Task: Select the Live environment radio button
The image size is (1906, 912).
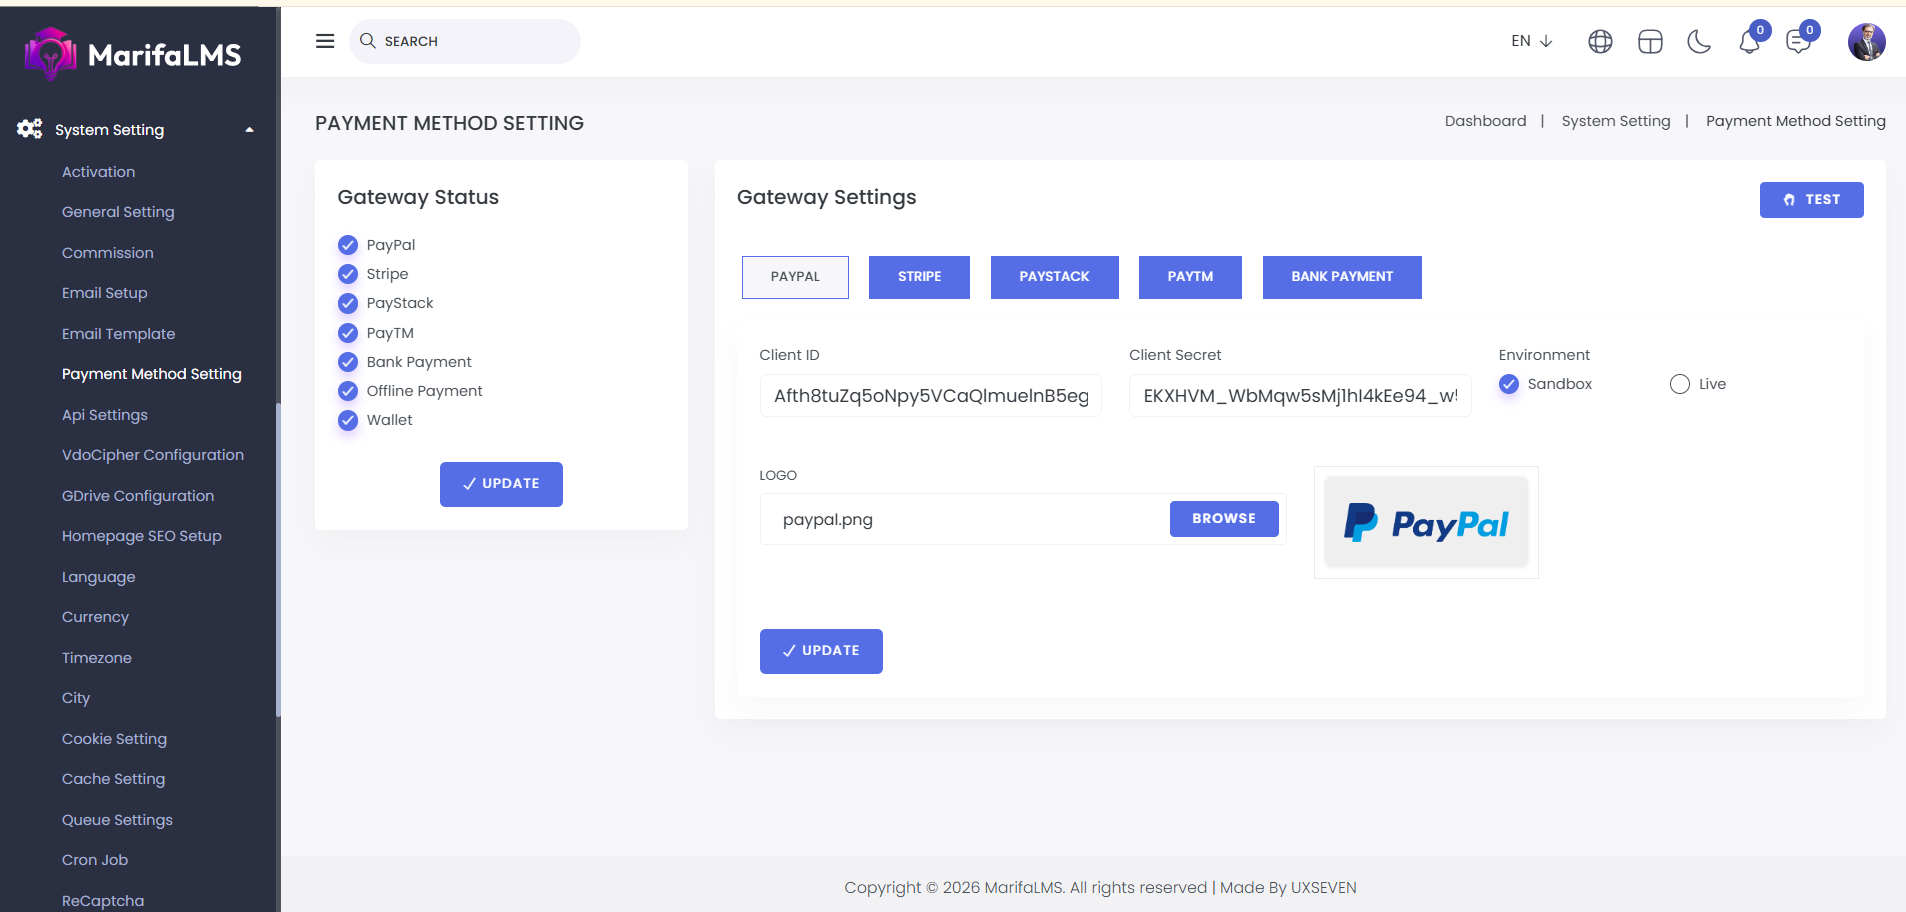Action: (x=1680, y=384)
